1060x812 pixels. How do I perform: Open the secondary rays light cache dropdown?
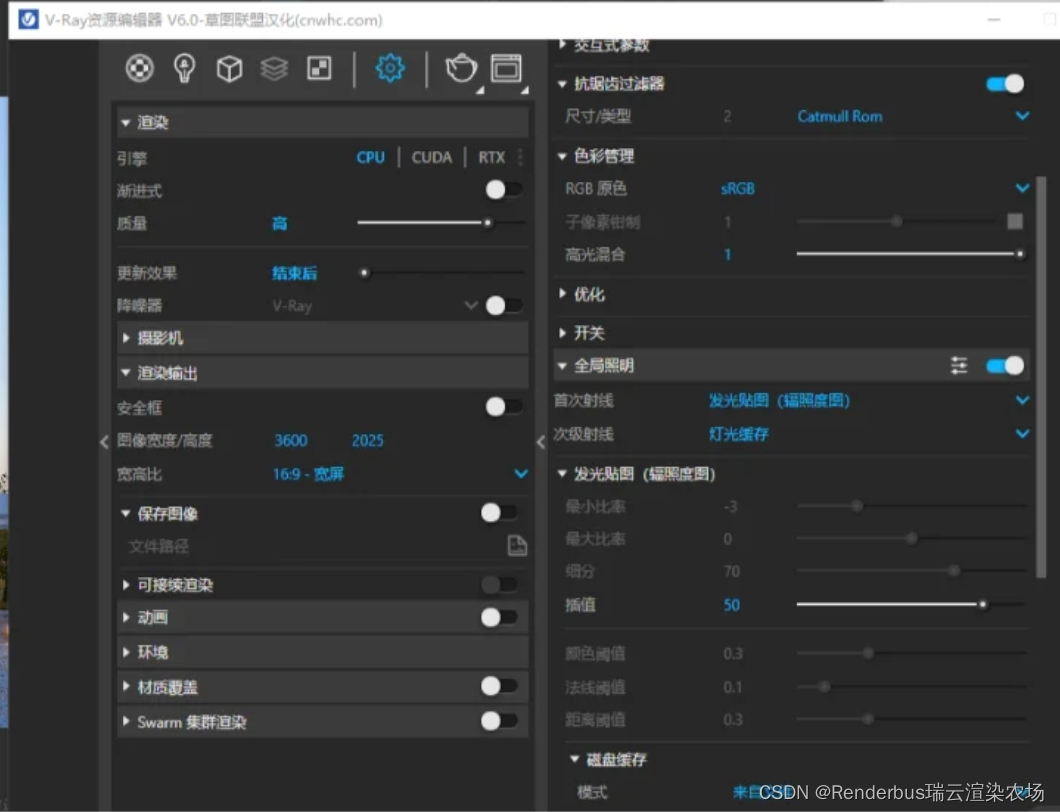click(x=869, y=434)
